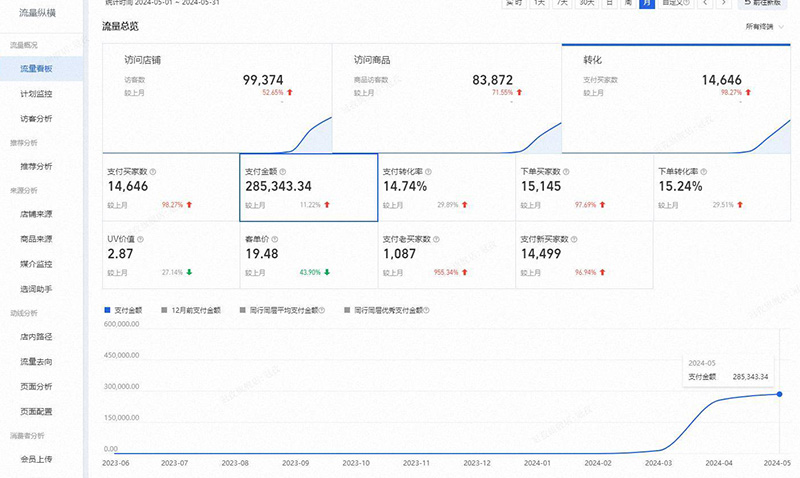Select the 实时 time range tab
Screen dimensions: 800x478
pyautogui.click(x=514, y=3)
